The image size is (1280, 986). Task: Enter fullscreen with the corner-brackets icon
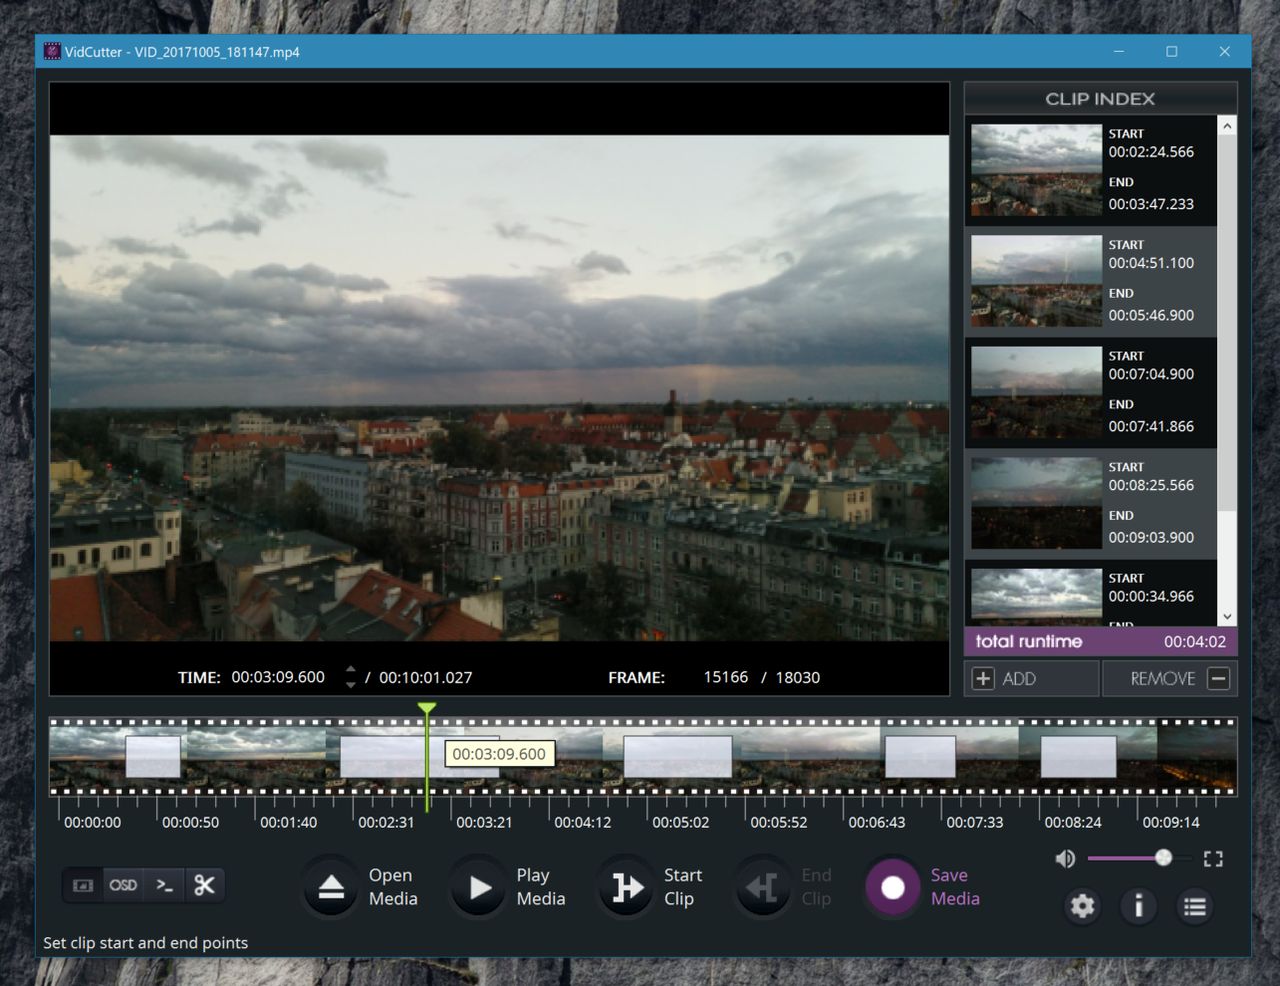pos(1213,859)
